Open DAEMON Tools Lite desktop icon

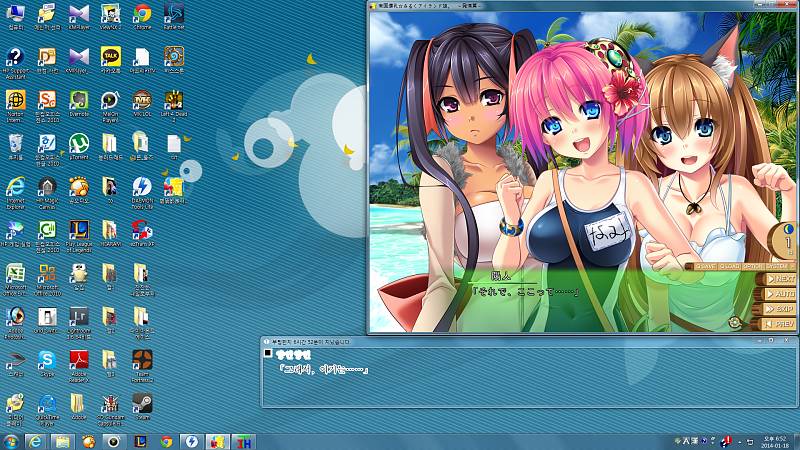tap(142, 187)
